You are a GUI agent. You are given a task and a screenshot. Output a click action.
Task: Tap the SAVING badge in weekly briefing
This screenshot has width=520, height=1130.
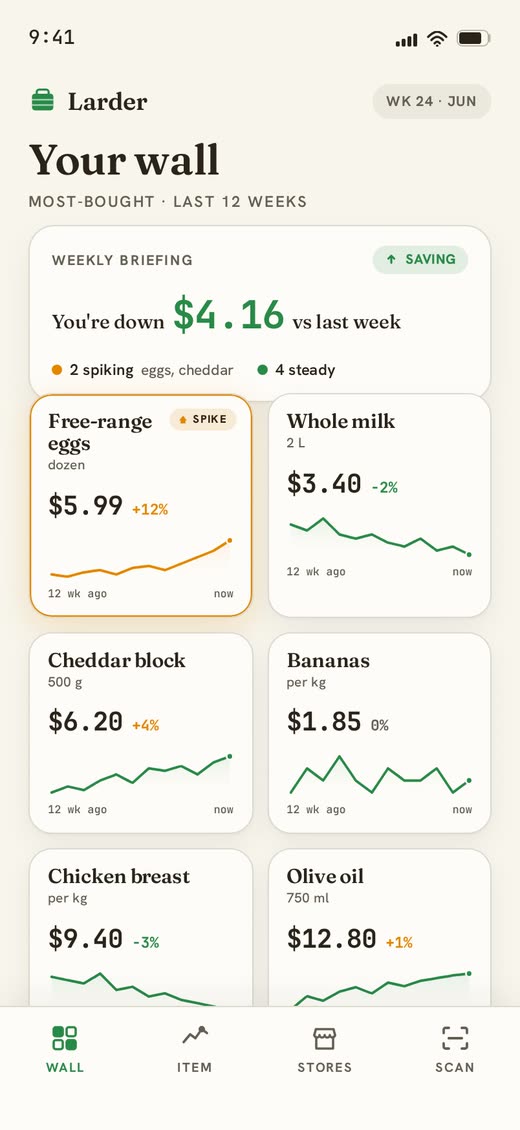(x=420, y=259)
